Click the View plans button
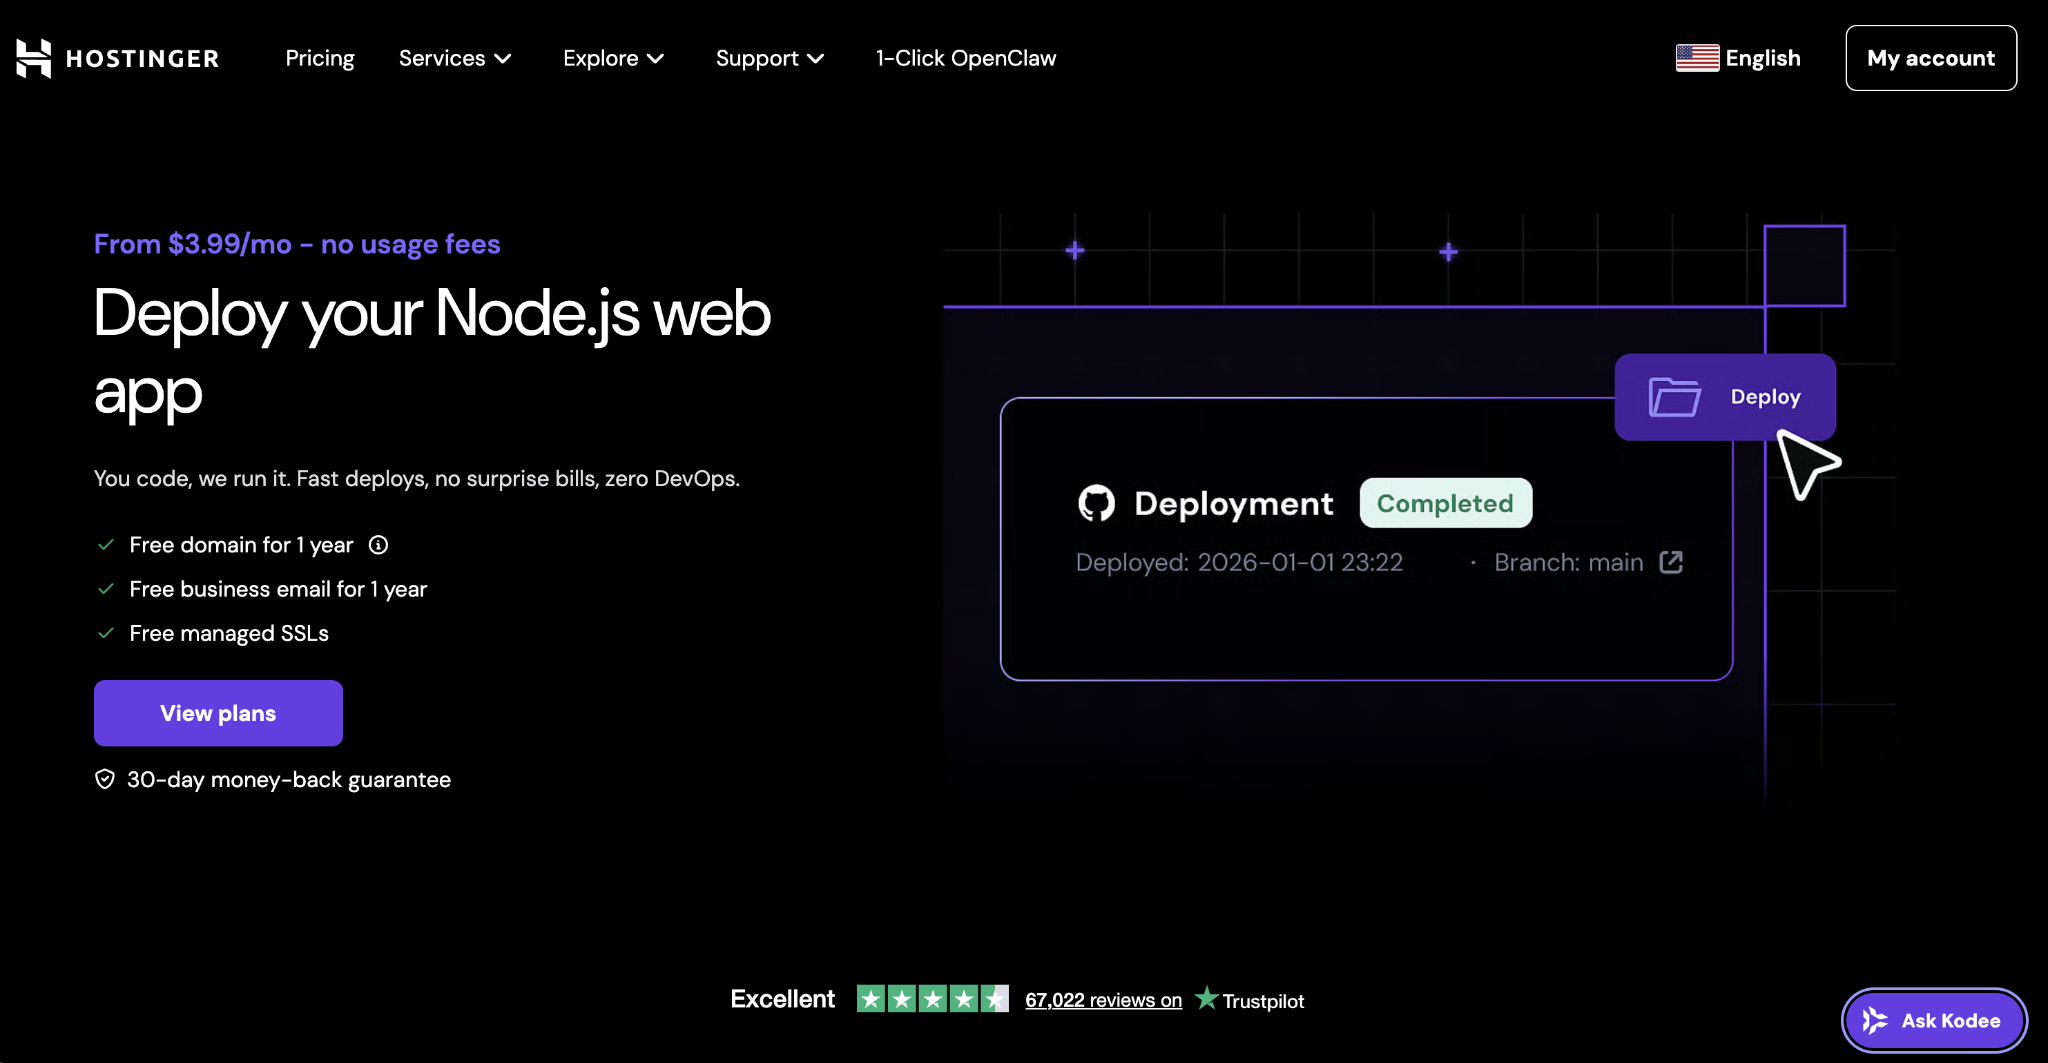2048x1063 pixels. tap(218, 713)
